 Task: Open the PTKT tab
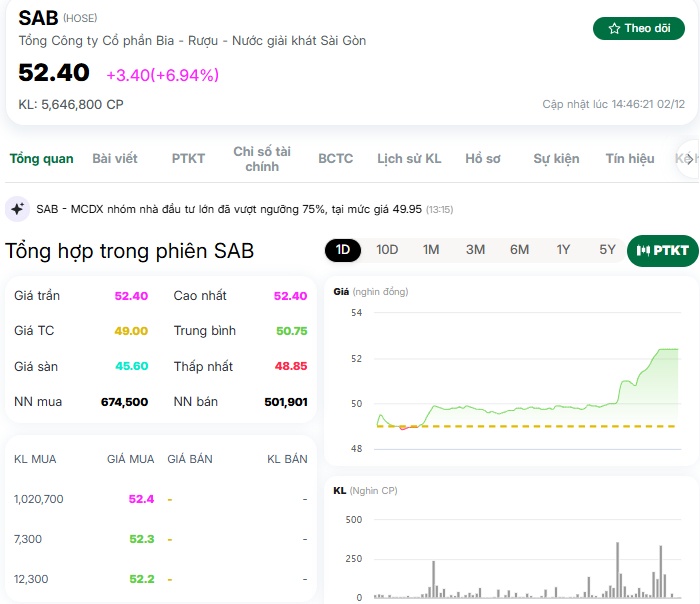pos(188,159)
